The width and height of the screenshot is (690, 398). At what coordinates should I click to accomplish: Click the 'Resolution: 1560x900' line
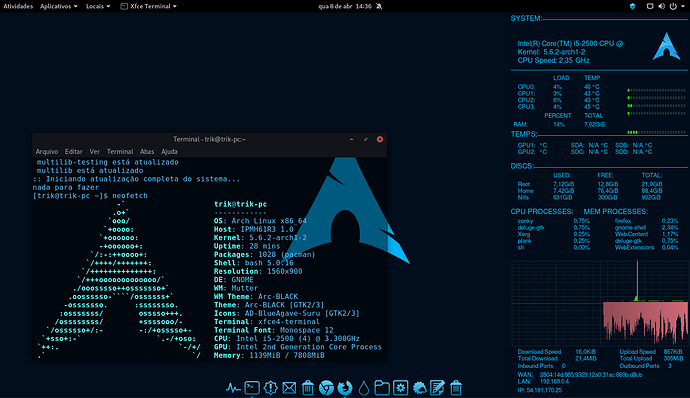point(258,271)
